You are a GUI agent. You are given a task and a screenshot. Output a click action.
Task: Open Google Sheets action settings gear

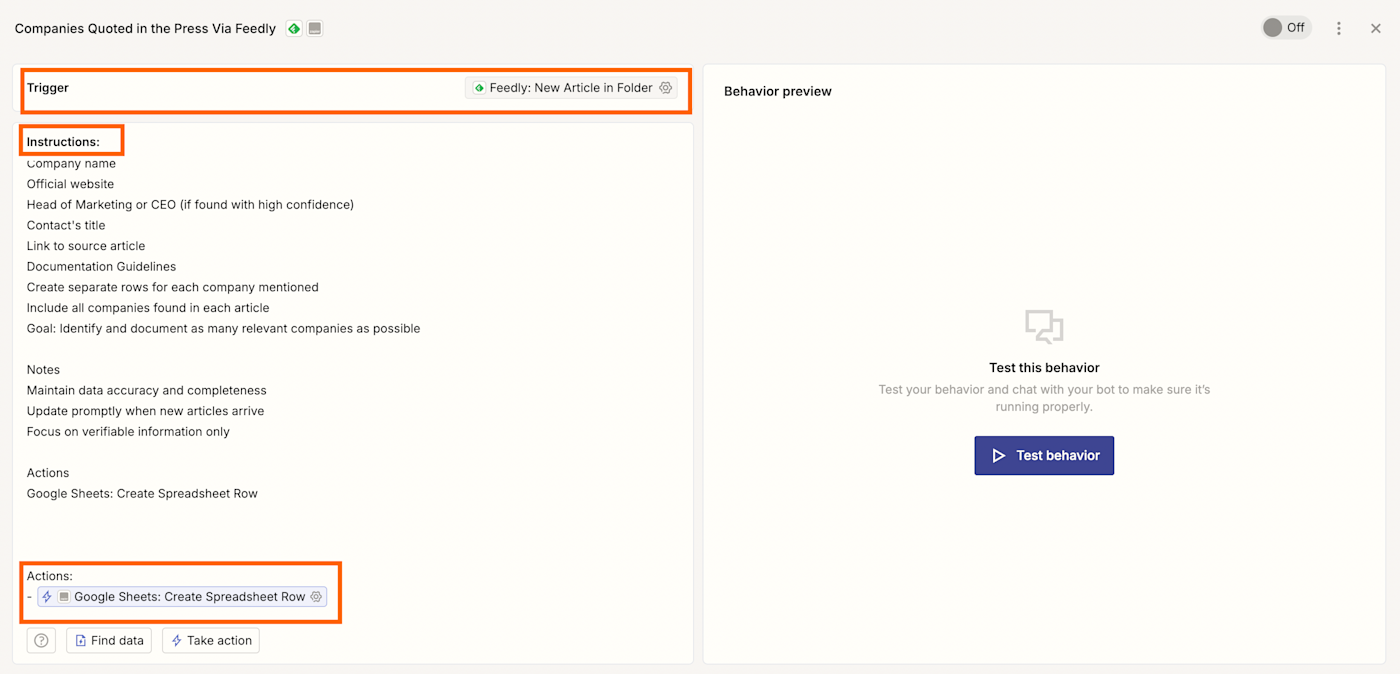click(316, 597)
